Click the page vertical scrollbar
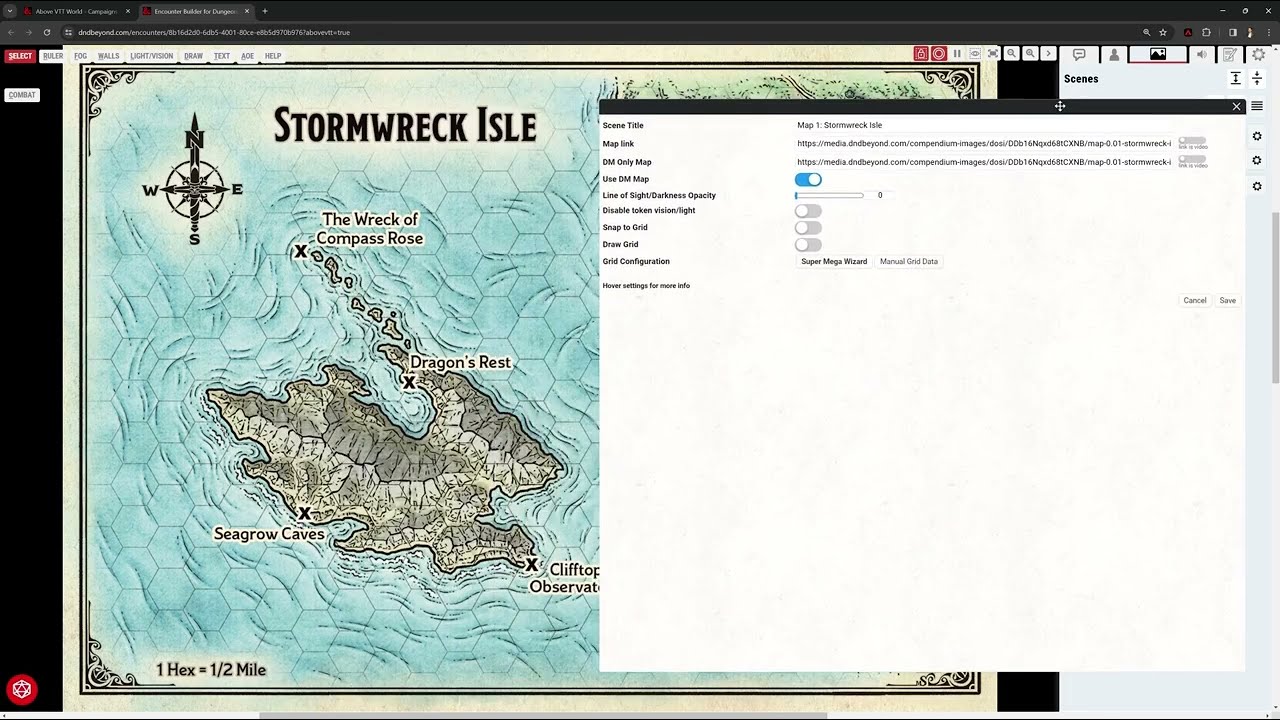 pyautogui.click(x=1276, y=297)
